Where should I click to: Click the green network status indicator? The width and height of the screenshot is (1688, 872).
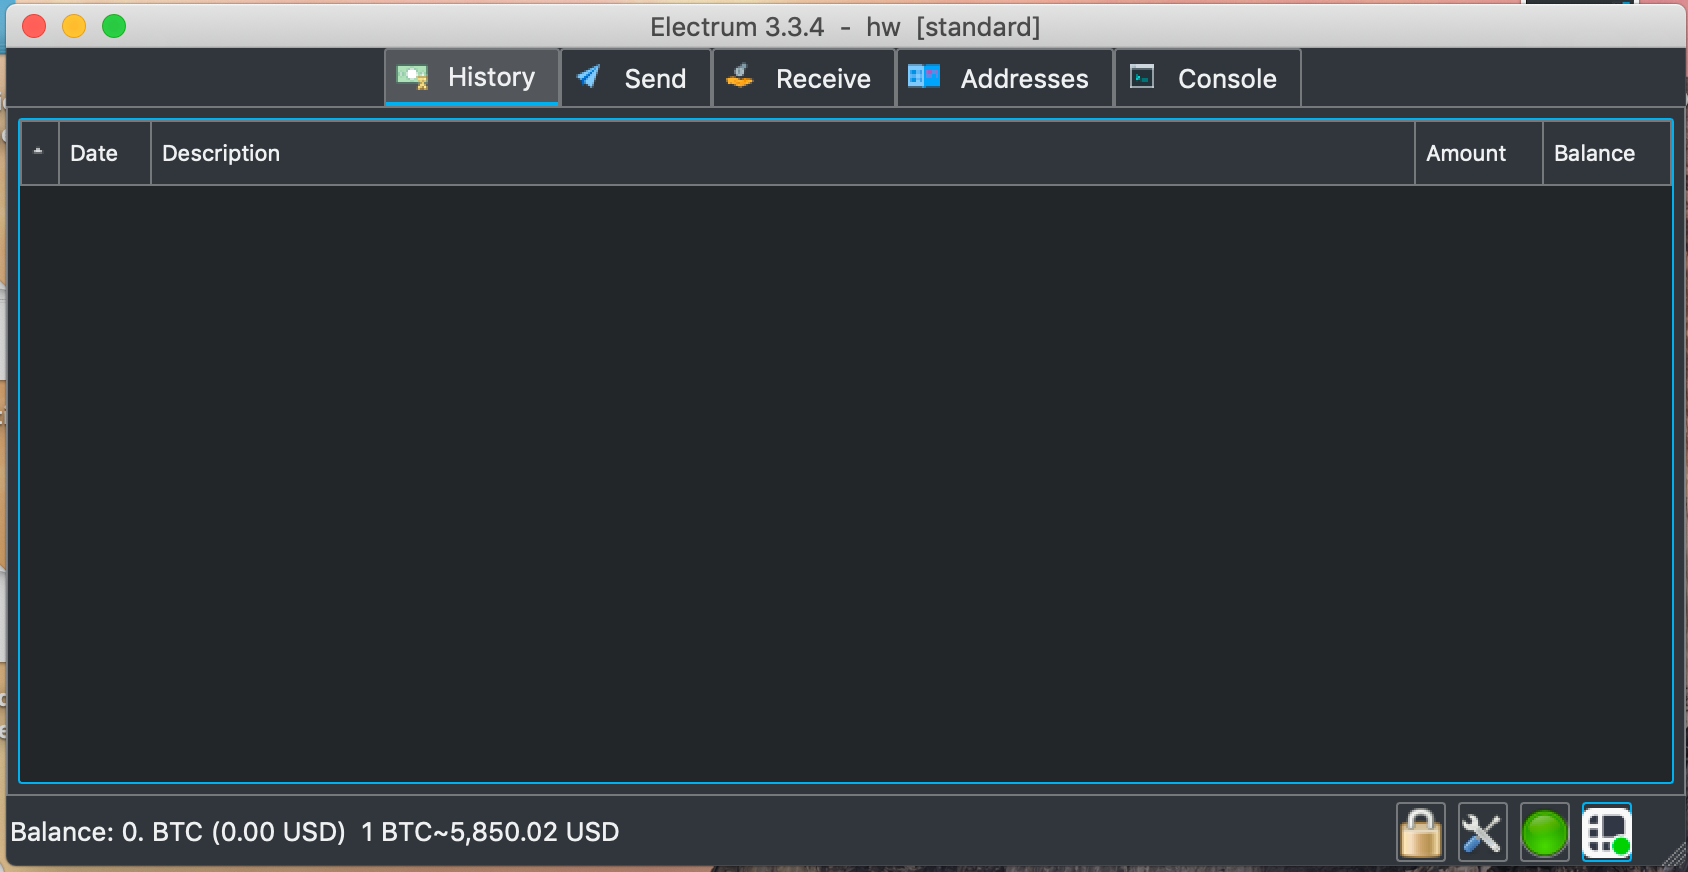pos(1545,832)
